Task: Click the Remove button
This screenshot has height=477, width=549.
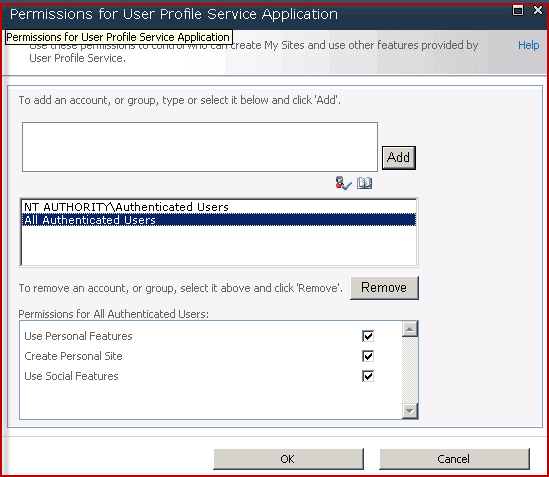Action: 384,288
